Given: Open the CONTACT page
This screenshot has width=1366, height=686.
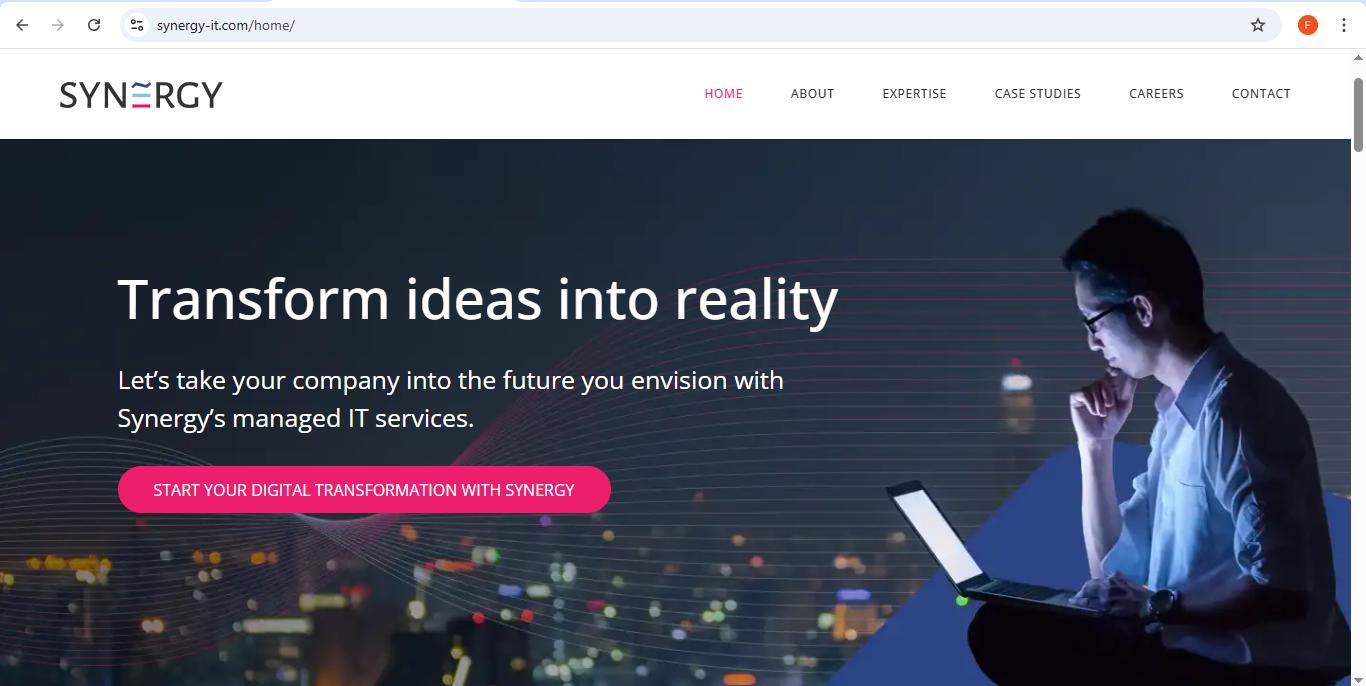Looking at the screenshot, I should 1261,94.
